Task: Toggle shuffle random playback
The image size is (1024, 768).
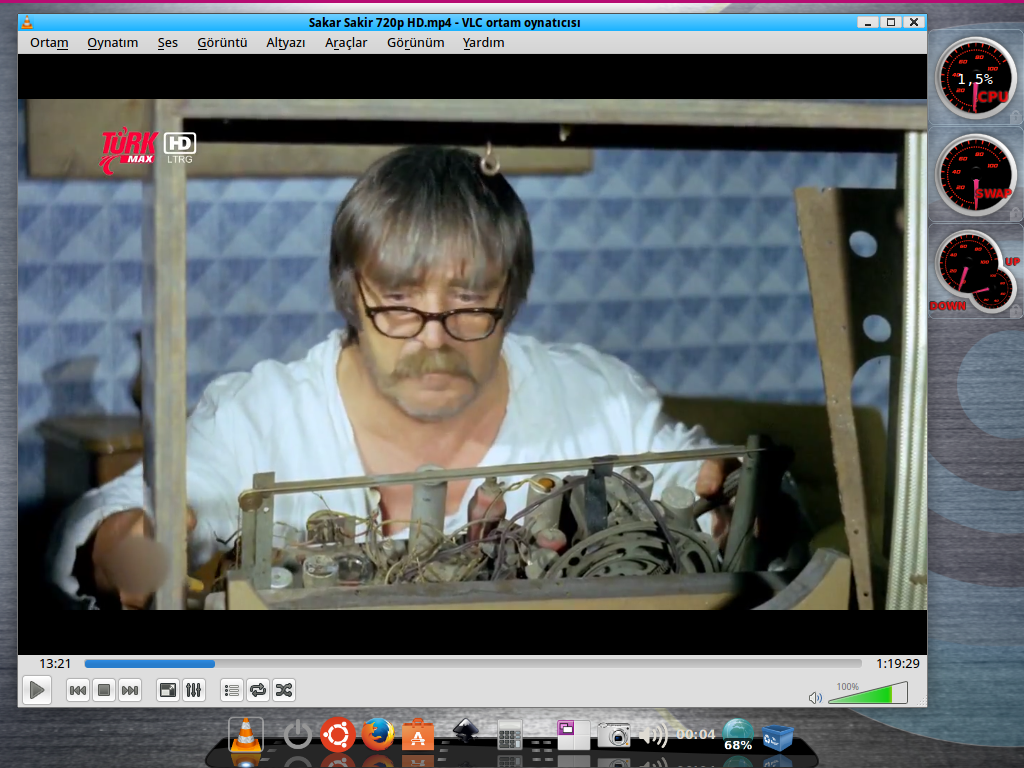Action: 284,690
